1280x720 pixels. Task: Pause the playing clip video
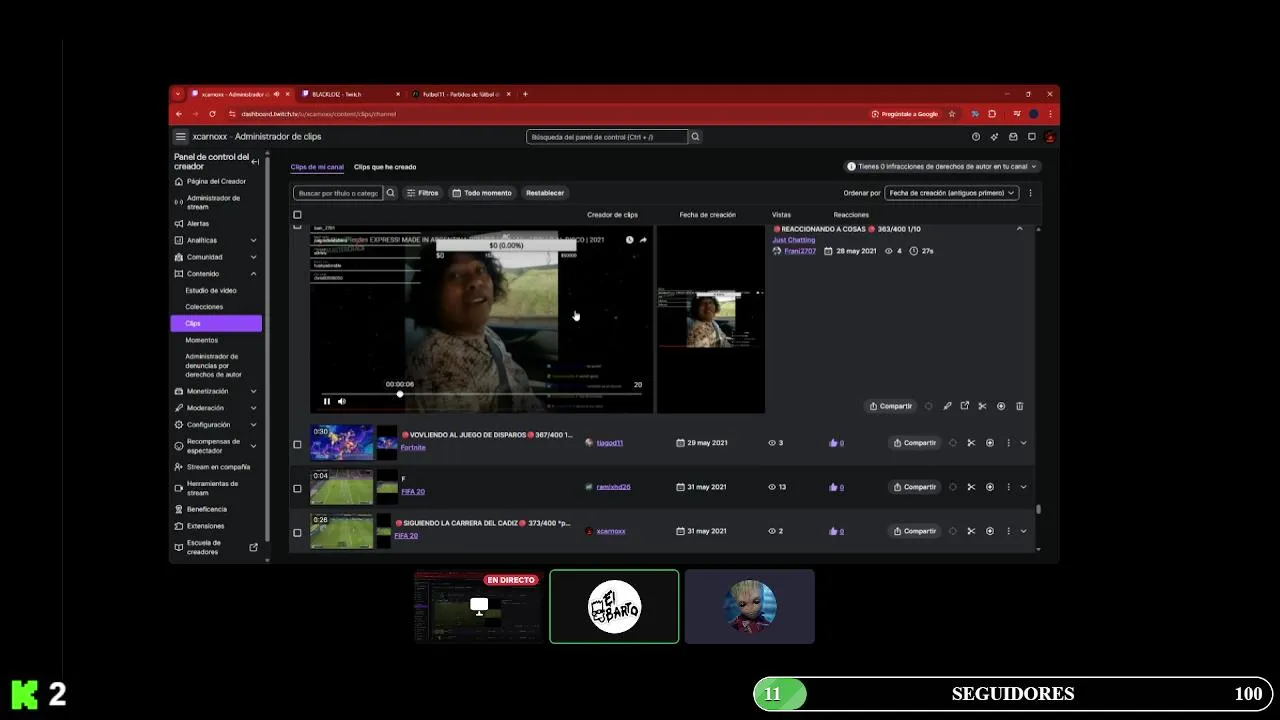(x=326, y=401)
